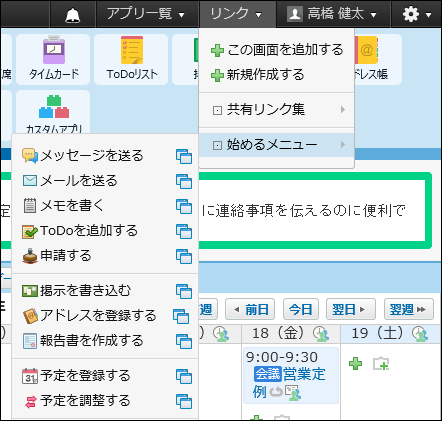This screenshot has width=442, height=421.
Task: Open ToDoを追加する in a new window
Action: click(184, 231)
